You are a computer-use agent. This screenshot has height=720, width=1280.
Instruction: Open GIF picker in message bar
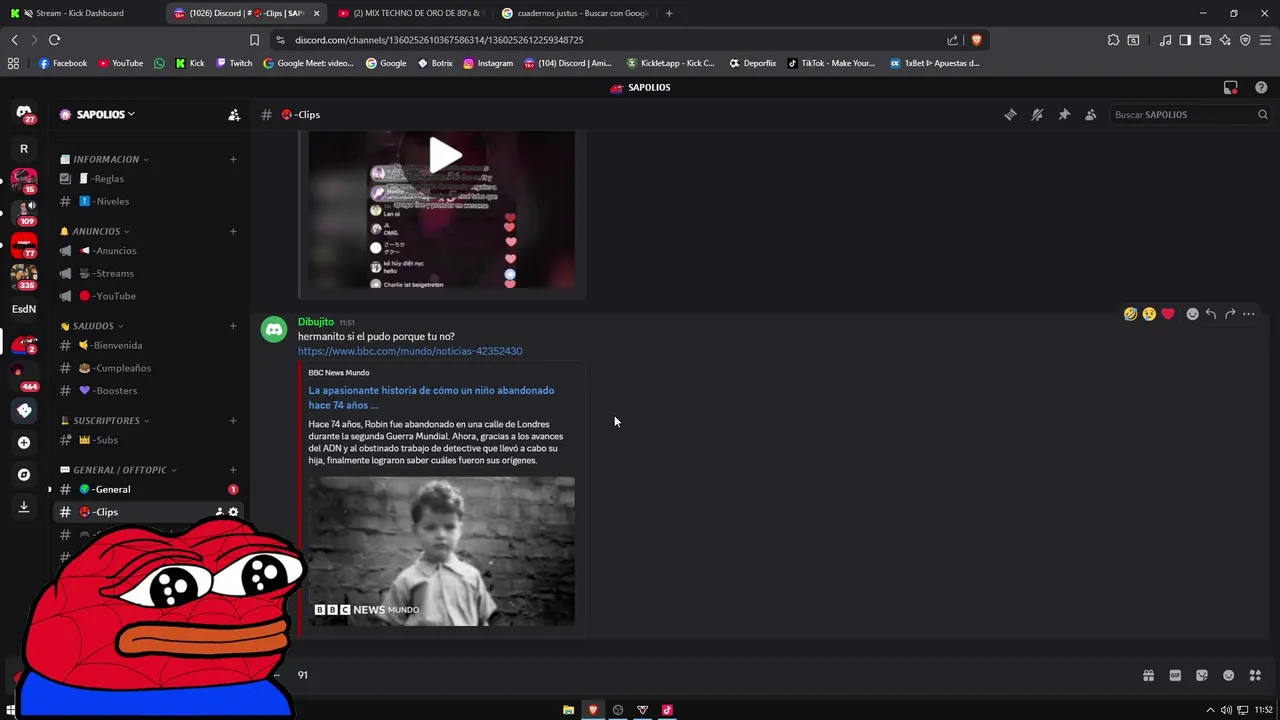pos(1175,675)
